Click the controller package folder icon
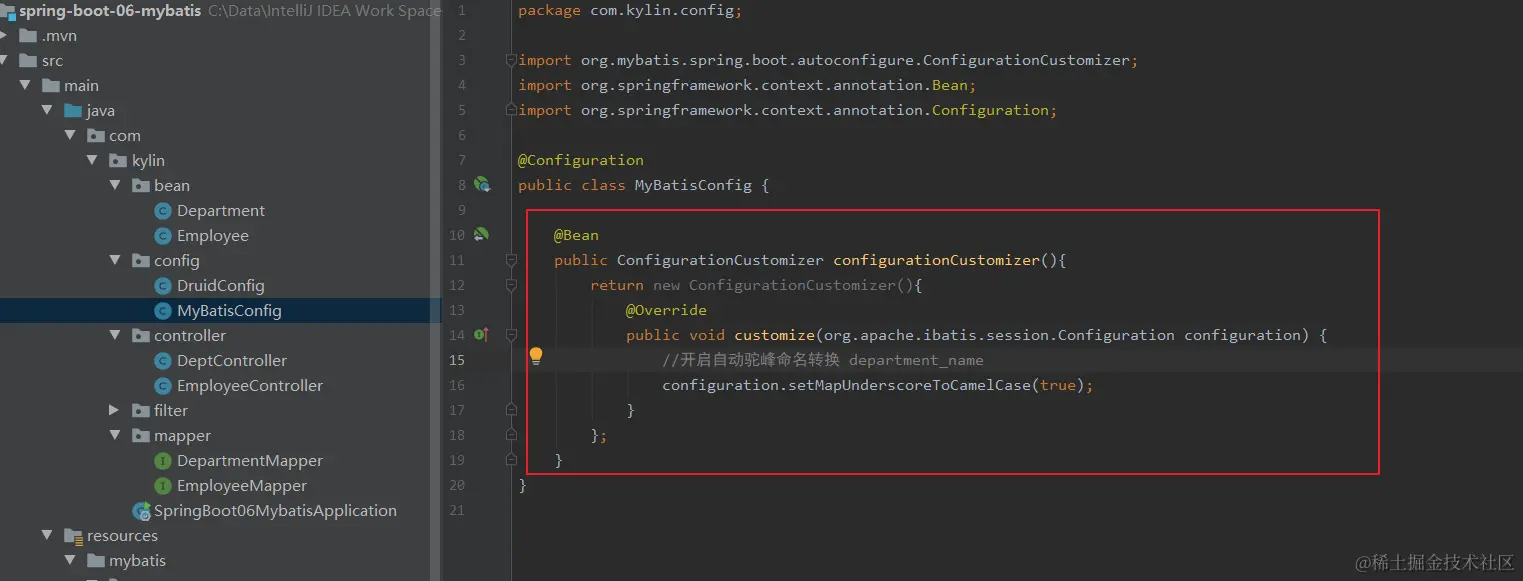The image size is (1523, 581). (x=141, y=335)
